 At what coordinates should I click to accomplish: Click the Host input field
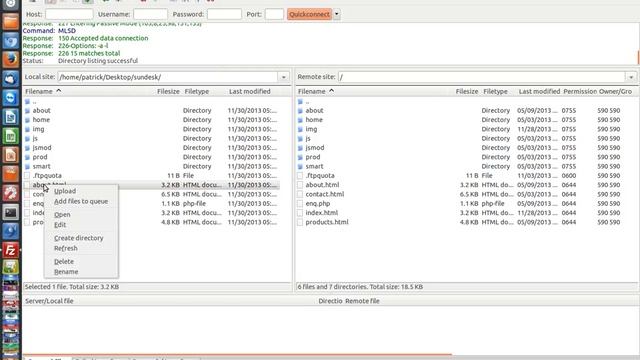click(69, 14)
